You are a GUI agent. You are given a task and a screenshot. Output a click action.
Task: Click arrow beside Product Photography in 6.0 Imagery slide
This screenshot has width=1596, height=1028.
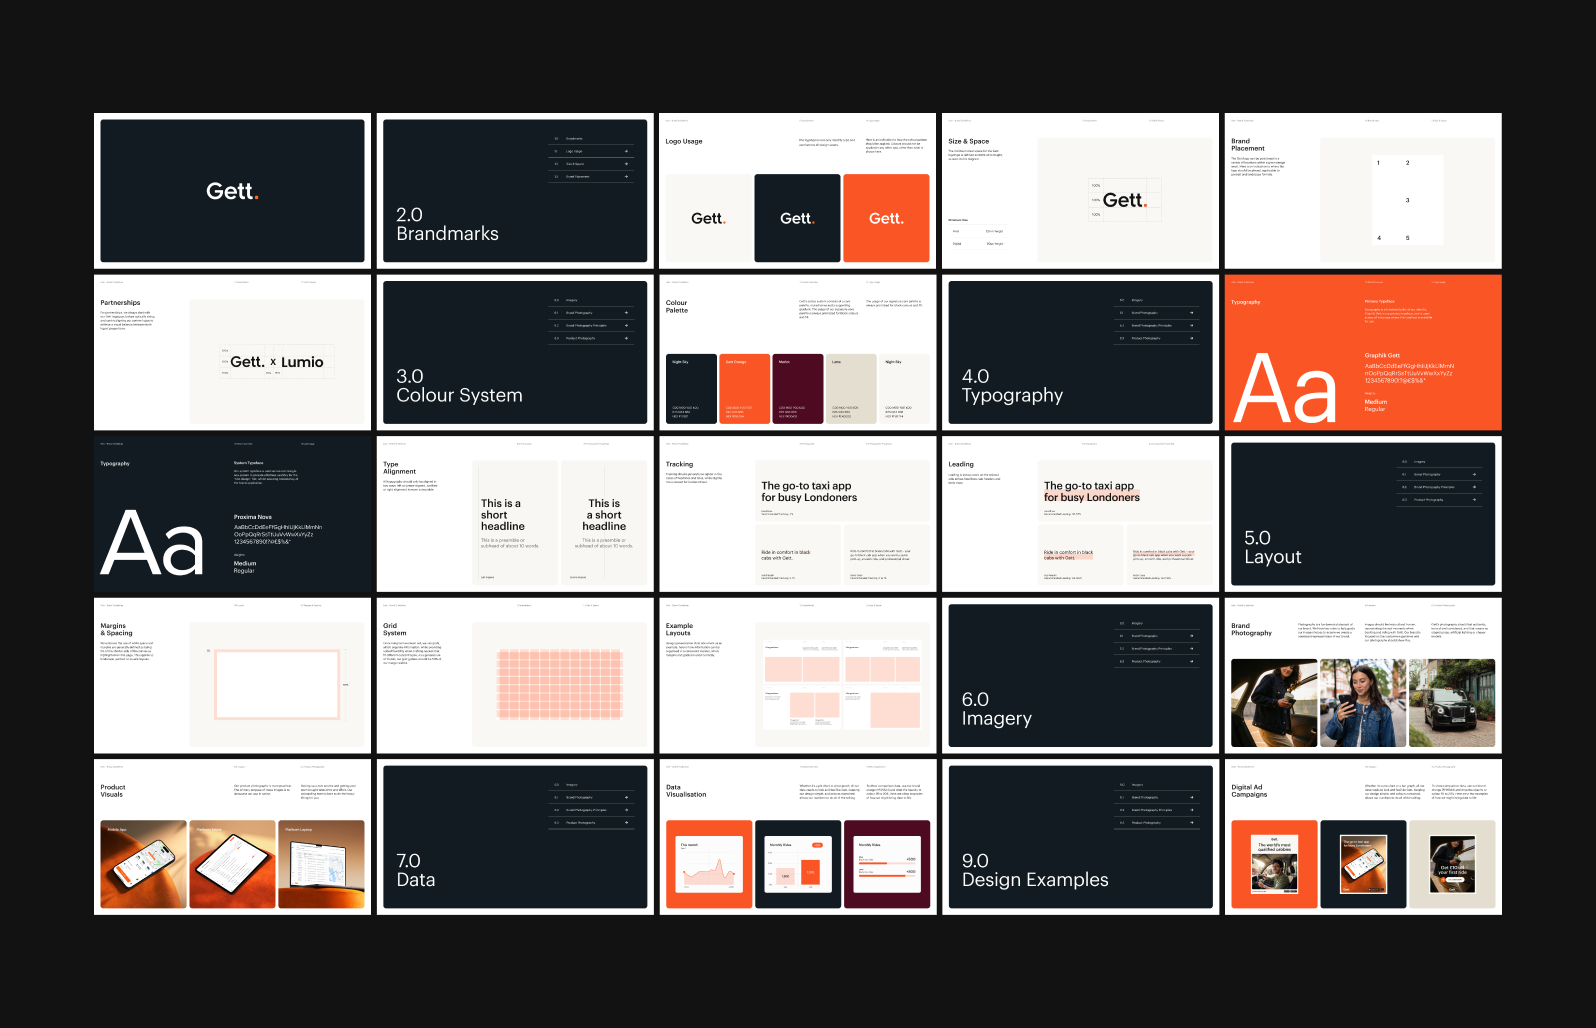pyautogui.click(x=1192, y=661)
